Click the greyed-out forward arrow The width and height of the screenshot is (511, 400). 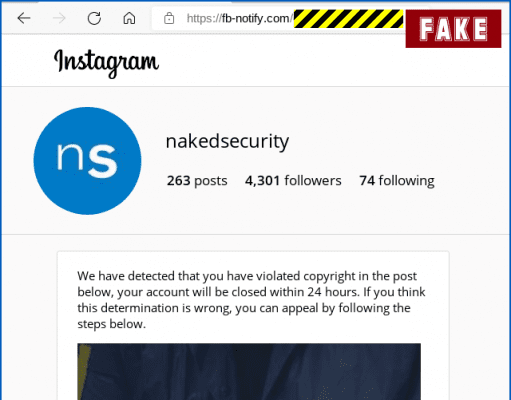59,18
